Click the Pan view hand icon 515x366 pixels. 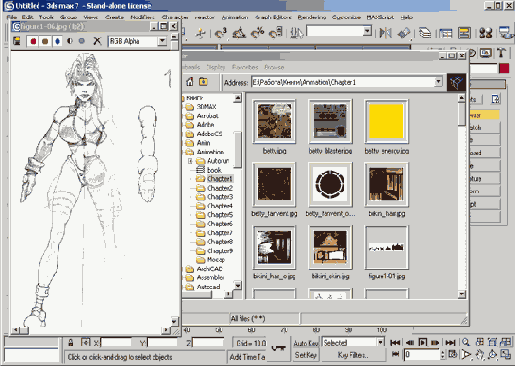tap(479, 355)
